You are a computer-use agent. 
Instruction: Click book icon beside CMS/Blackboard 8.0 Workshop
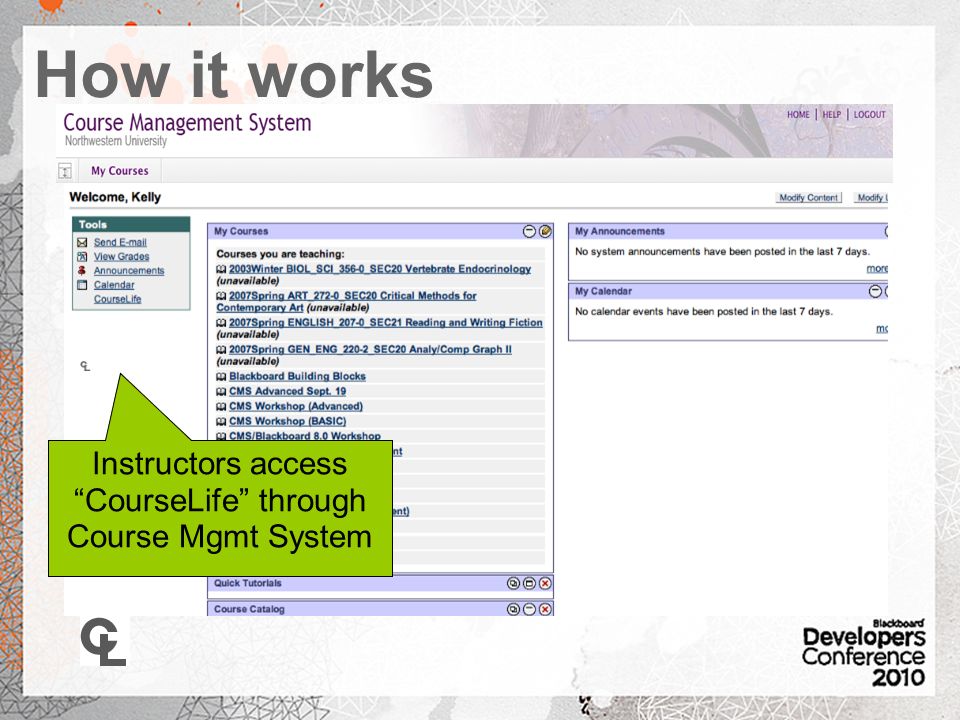point(222,437)
